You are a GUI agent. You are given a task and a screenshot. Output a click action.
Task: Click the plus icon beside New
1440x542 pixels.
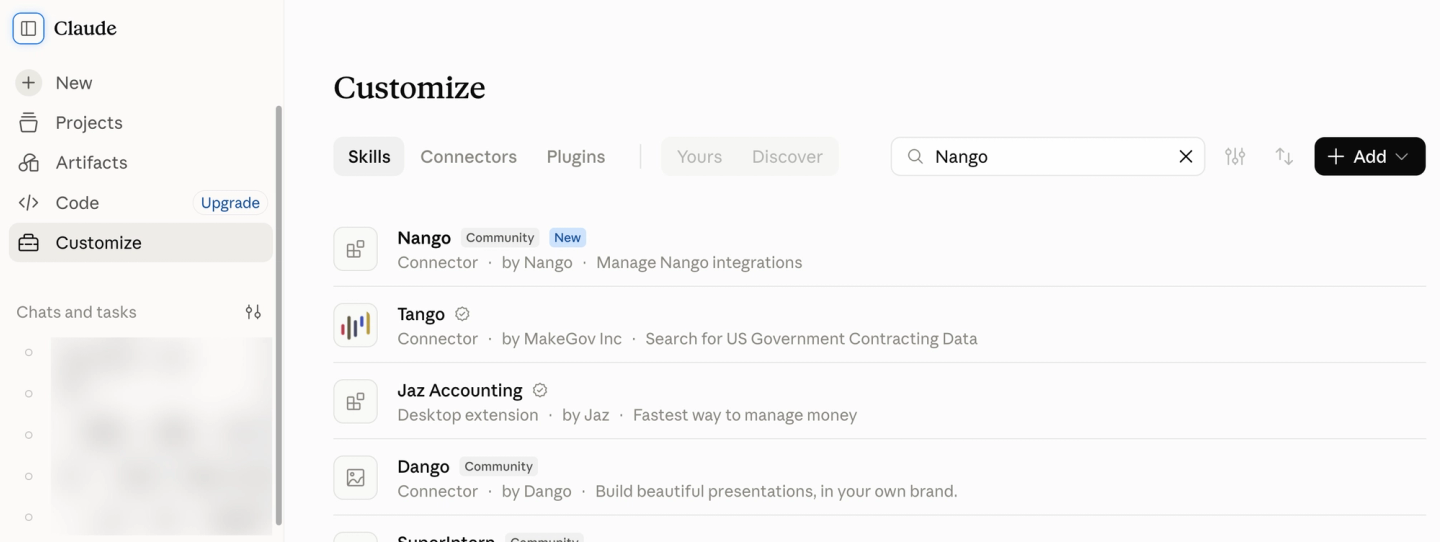coord(28,83)
